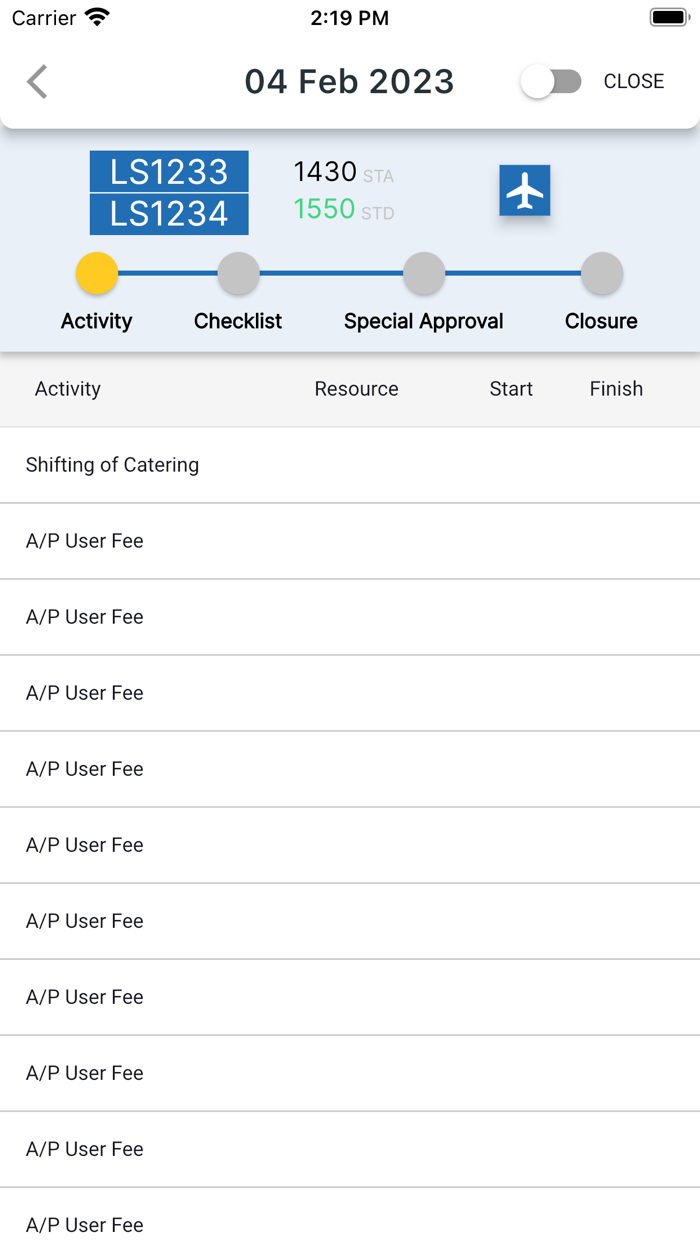
Task: Select the yellow Activity step circle
Action: coord(97,273)
